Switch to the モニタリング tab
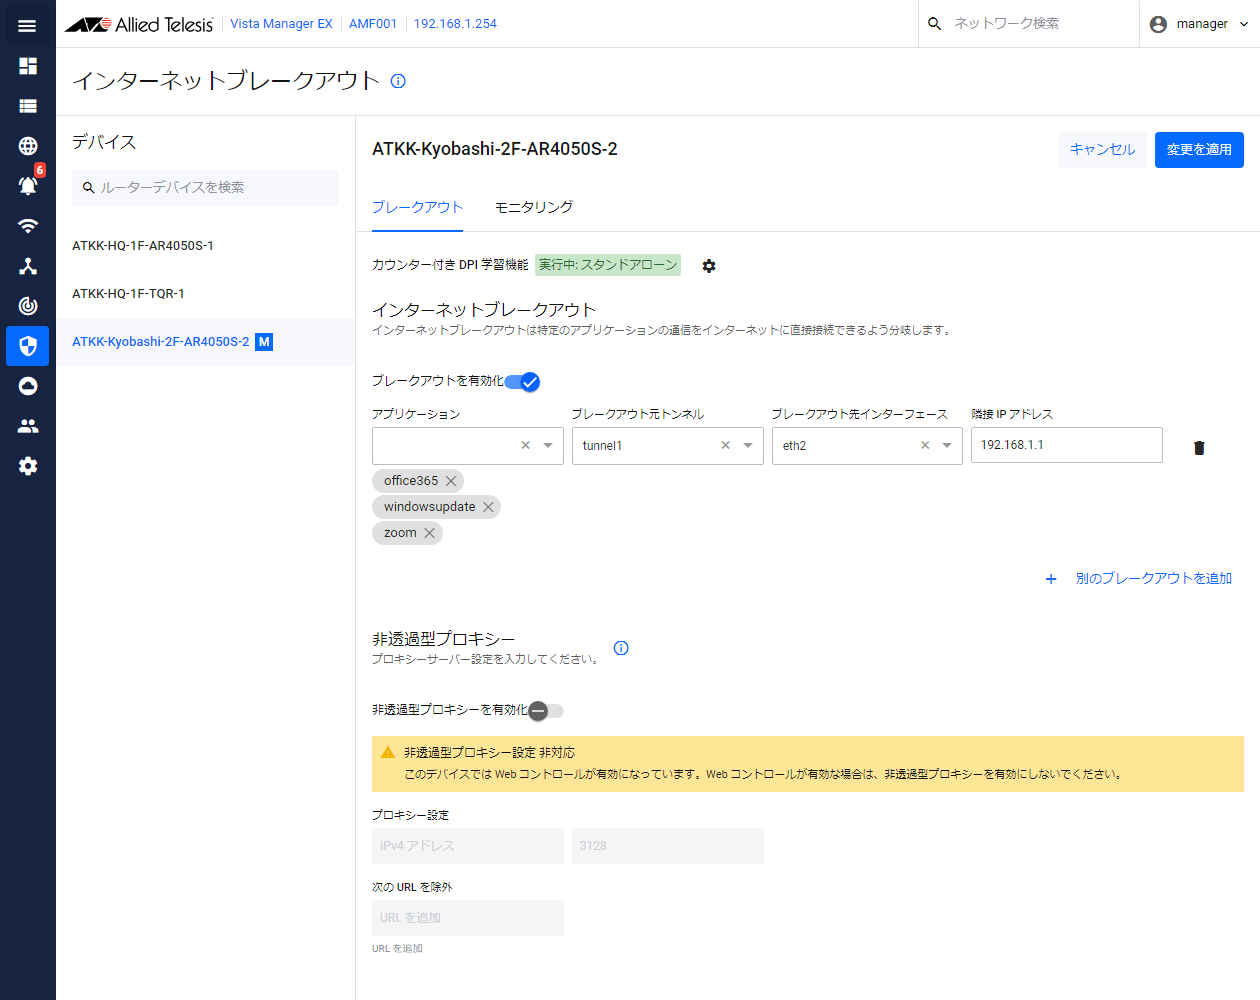 coord(534,207)
